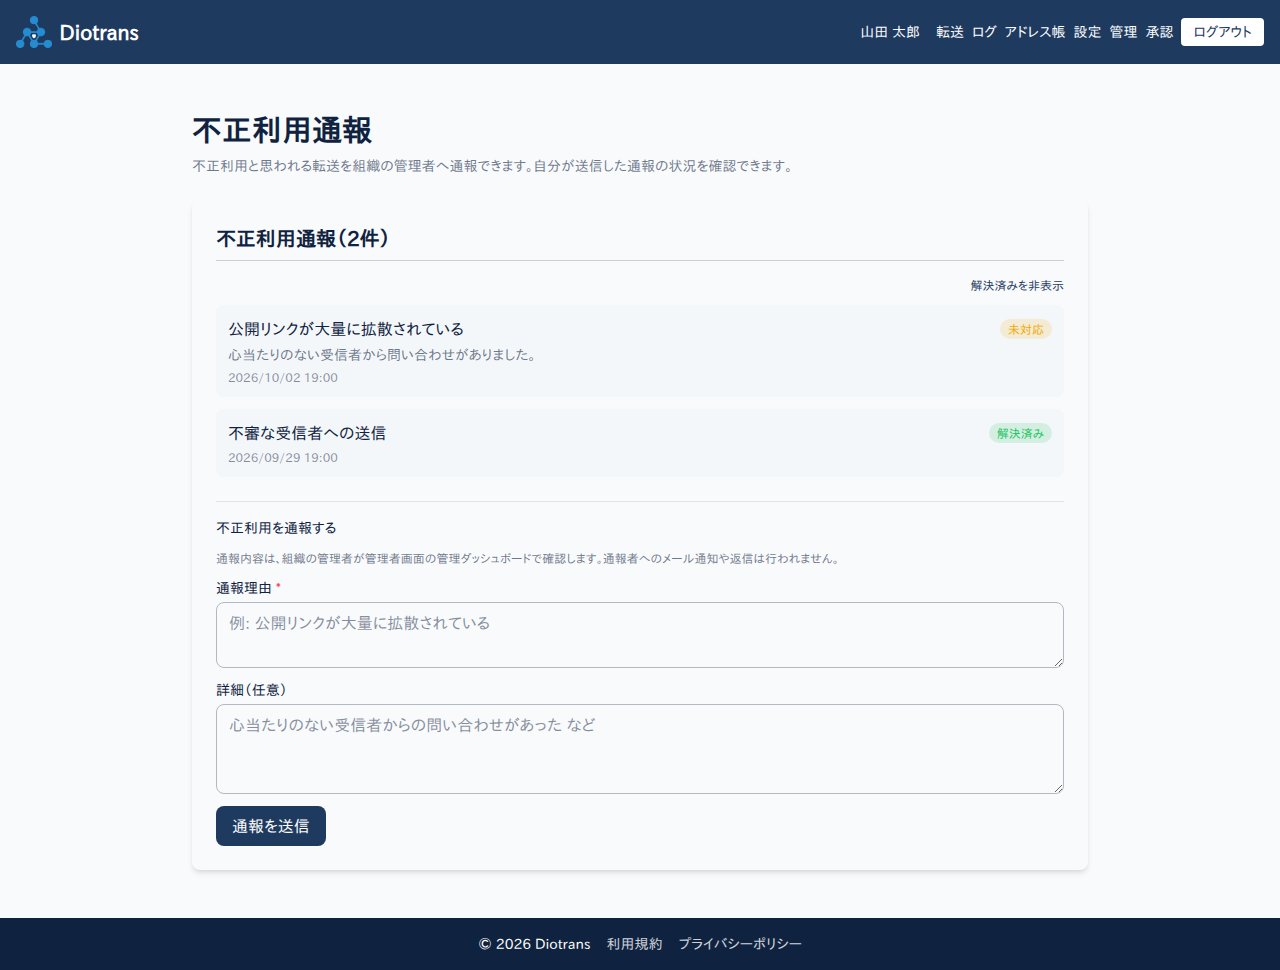This screenshot has height=970, width=1280.
Task: Click the 解決済み status badge
Action: [x=1020, y=433]
